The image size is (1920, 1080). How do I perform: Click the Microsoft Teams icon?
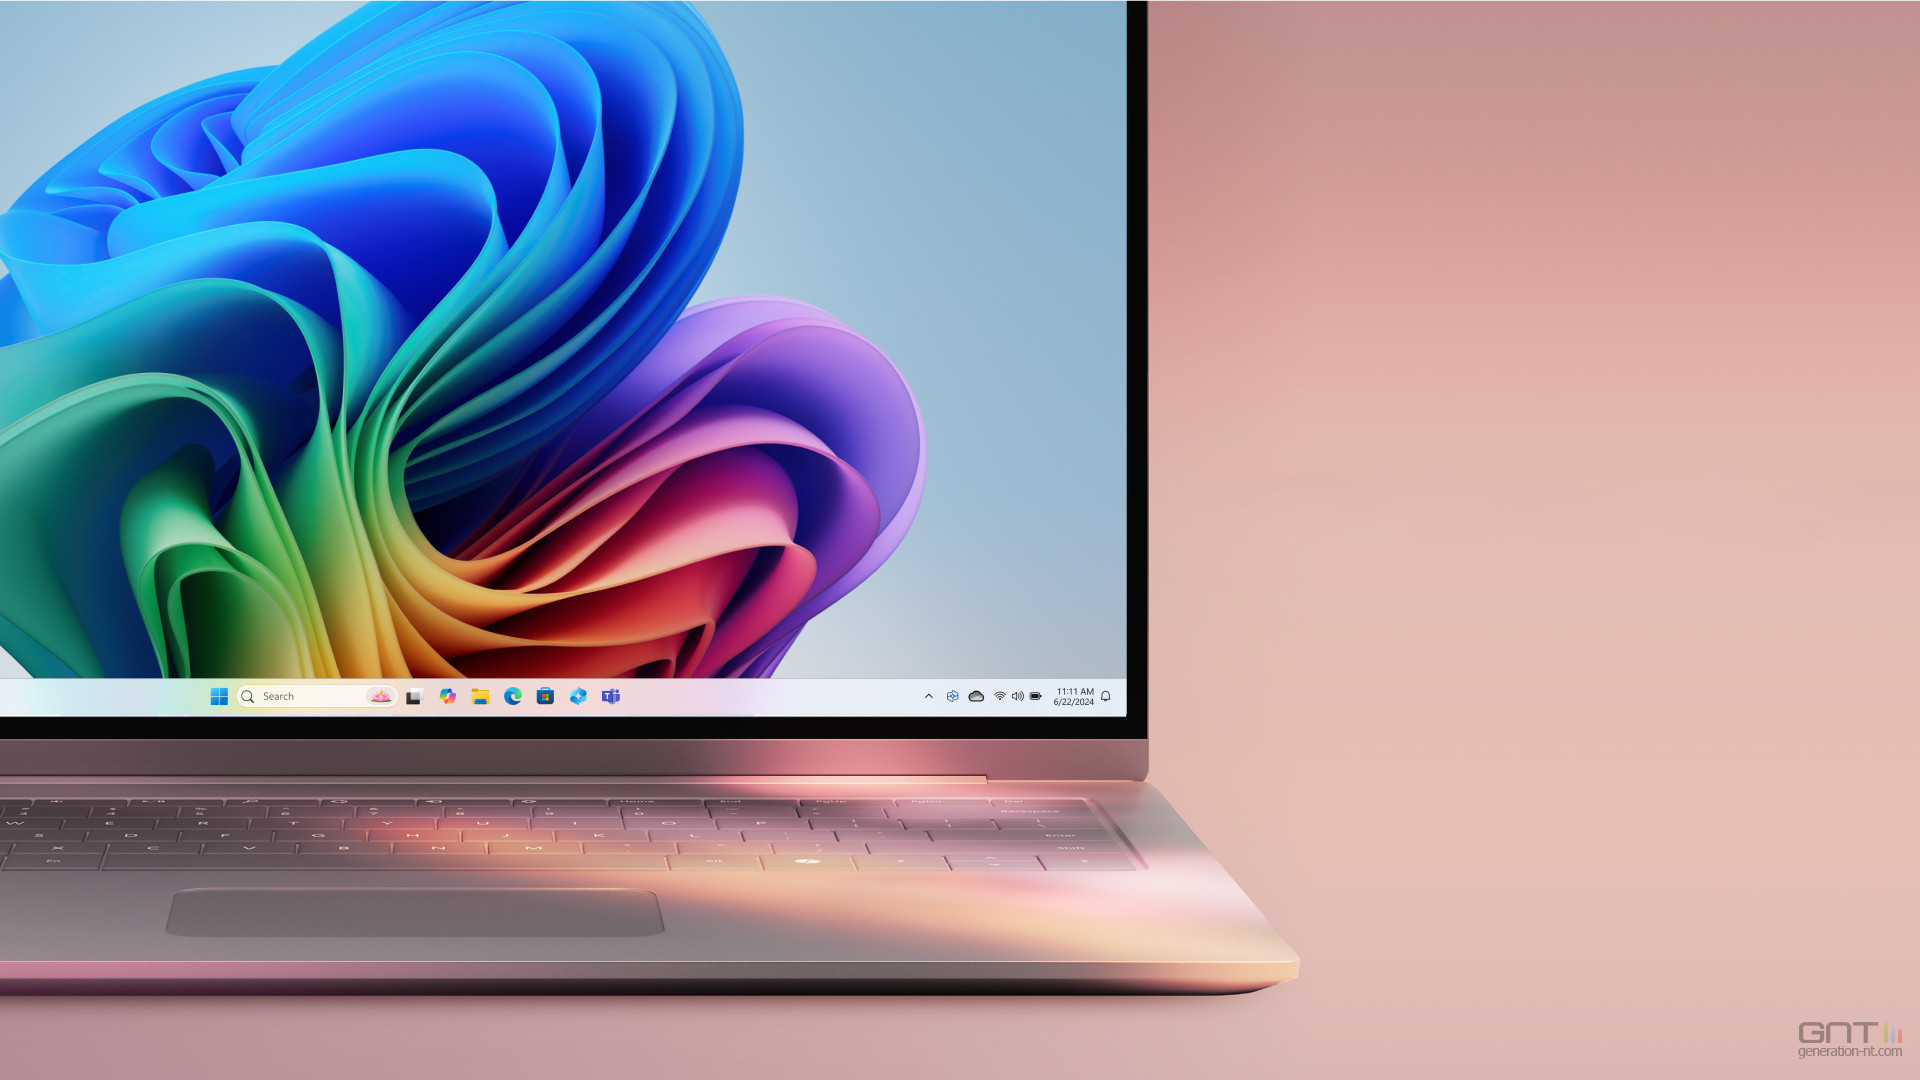tap(613, 695)
